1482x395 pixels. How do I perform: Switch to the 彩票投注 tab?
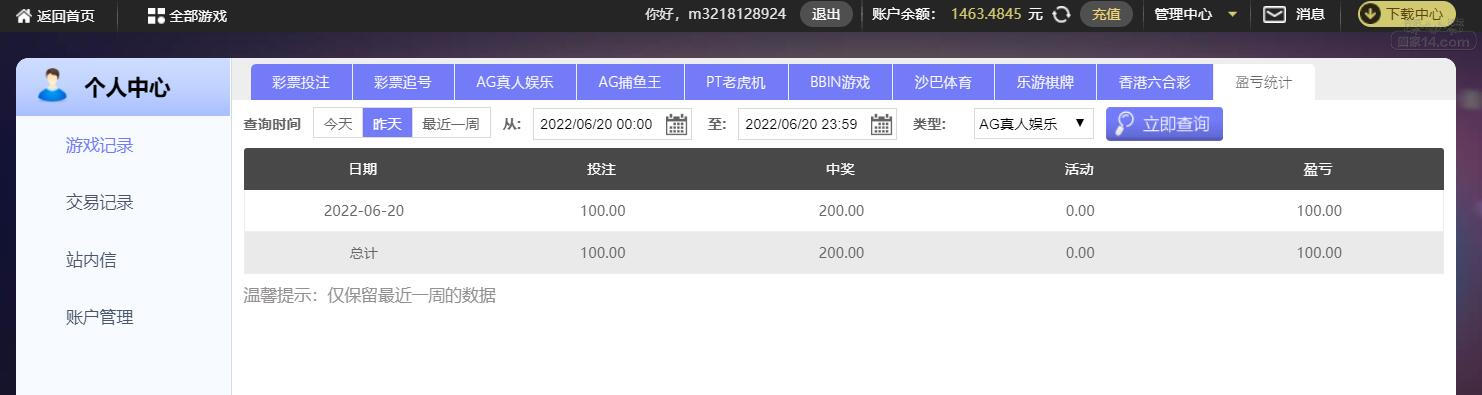(301, 82)
